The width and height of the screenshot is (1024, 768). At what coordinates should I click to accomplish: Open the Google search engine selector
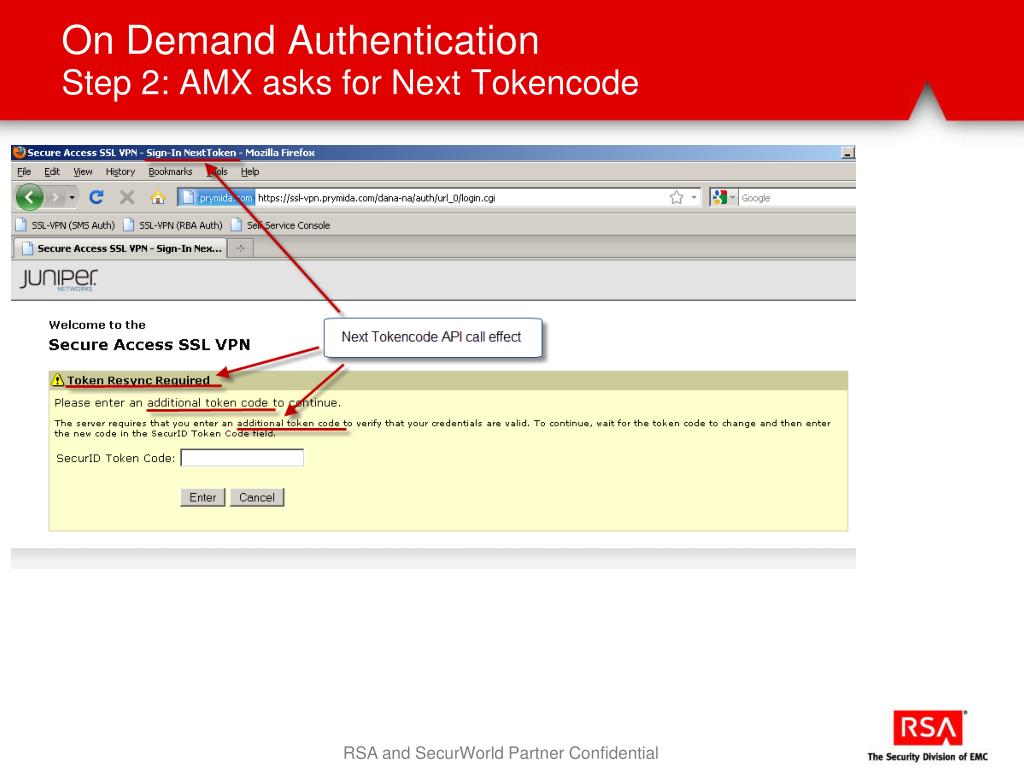coord(724,197)
